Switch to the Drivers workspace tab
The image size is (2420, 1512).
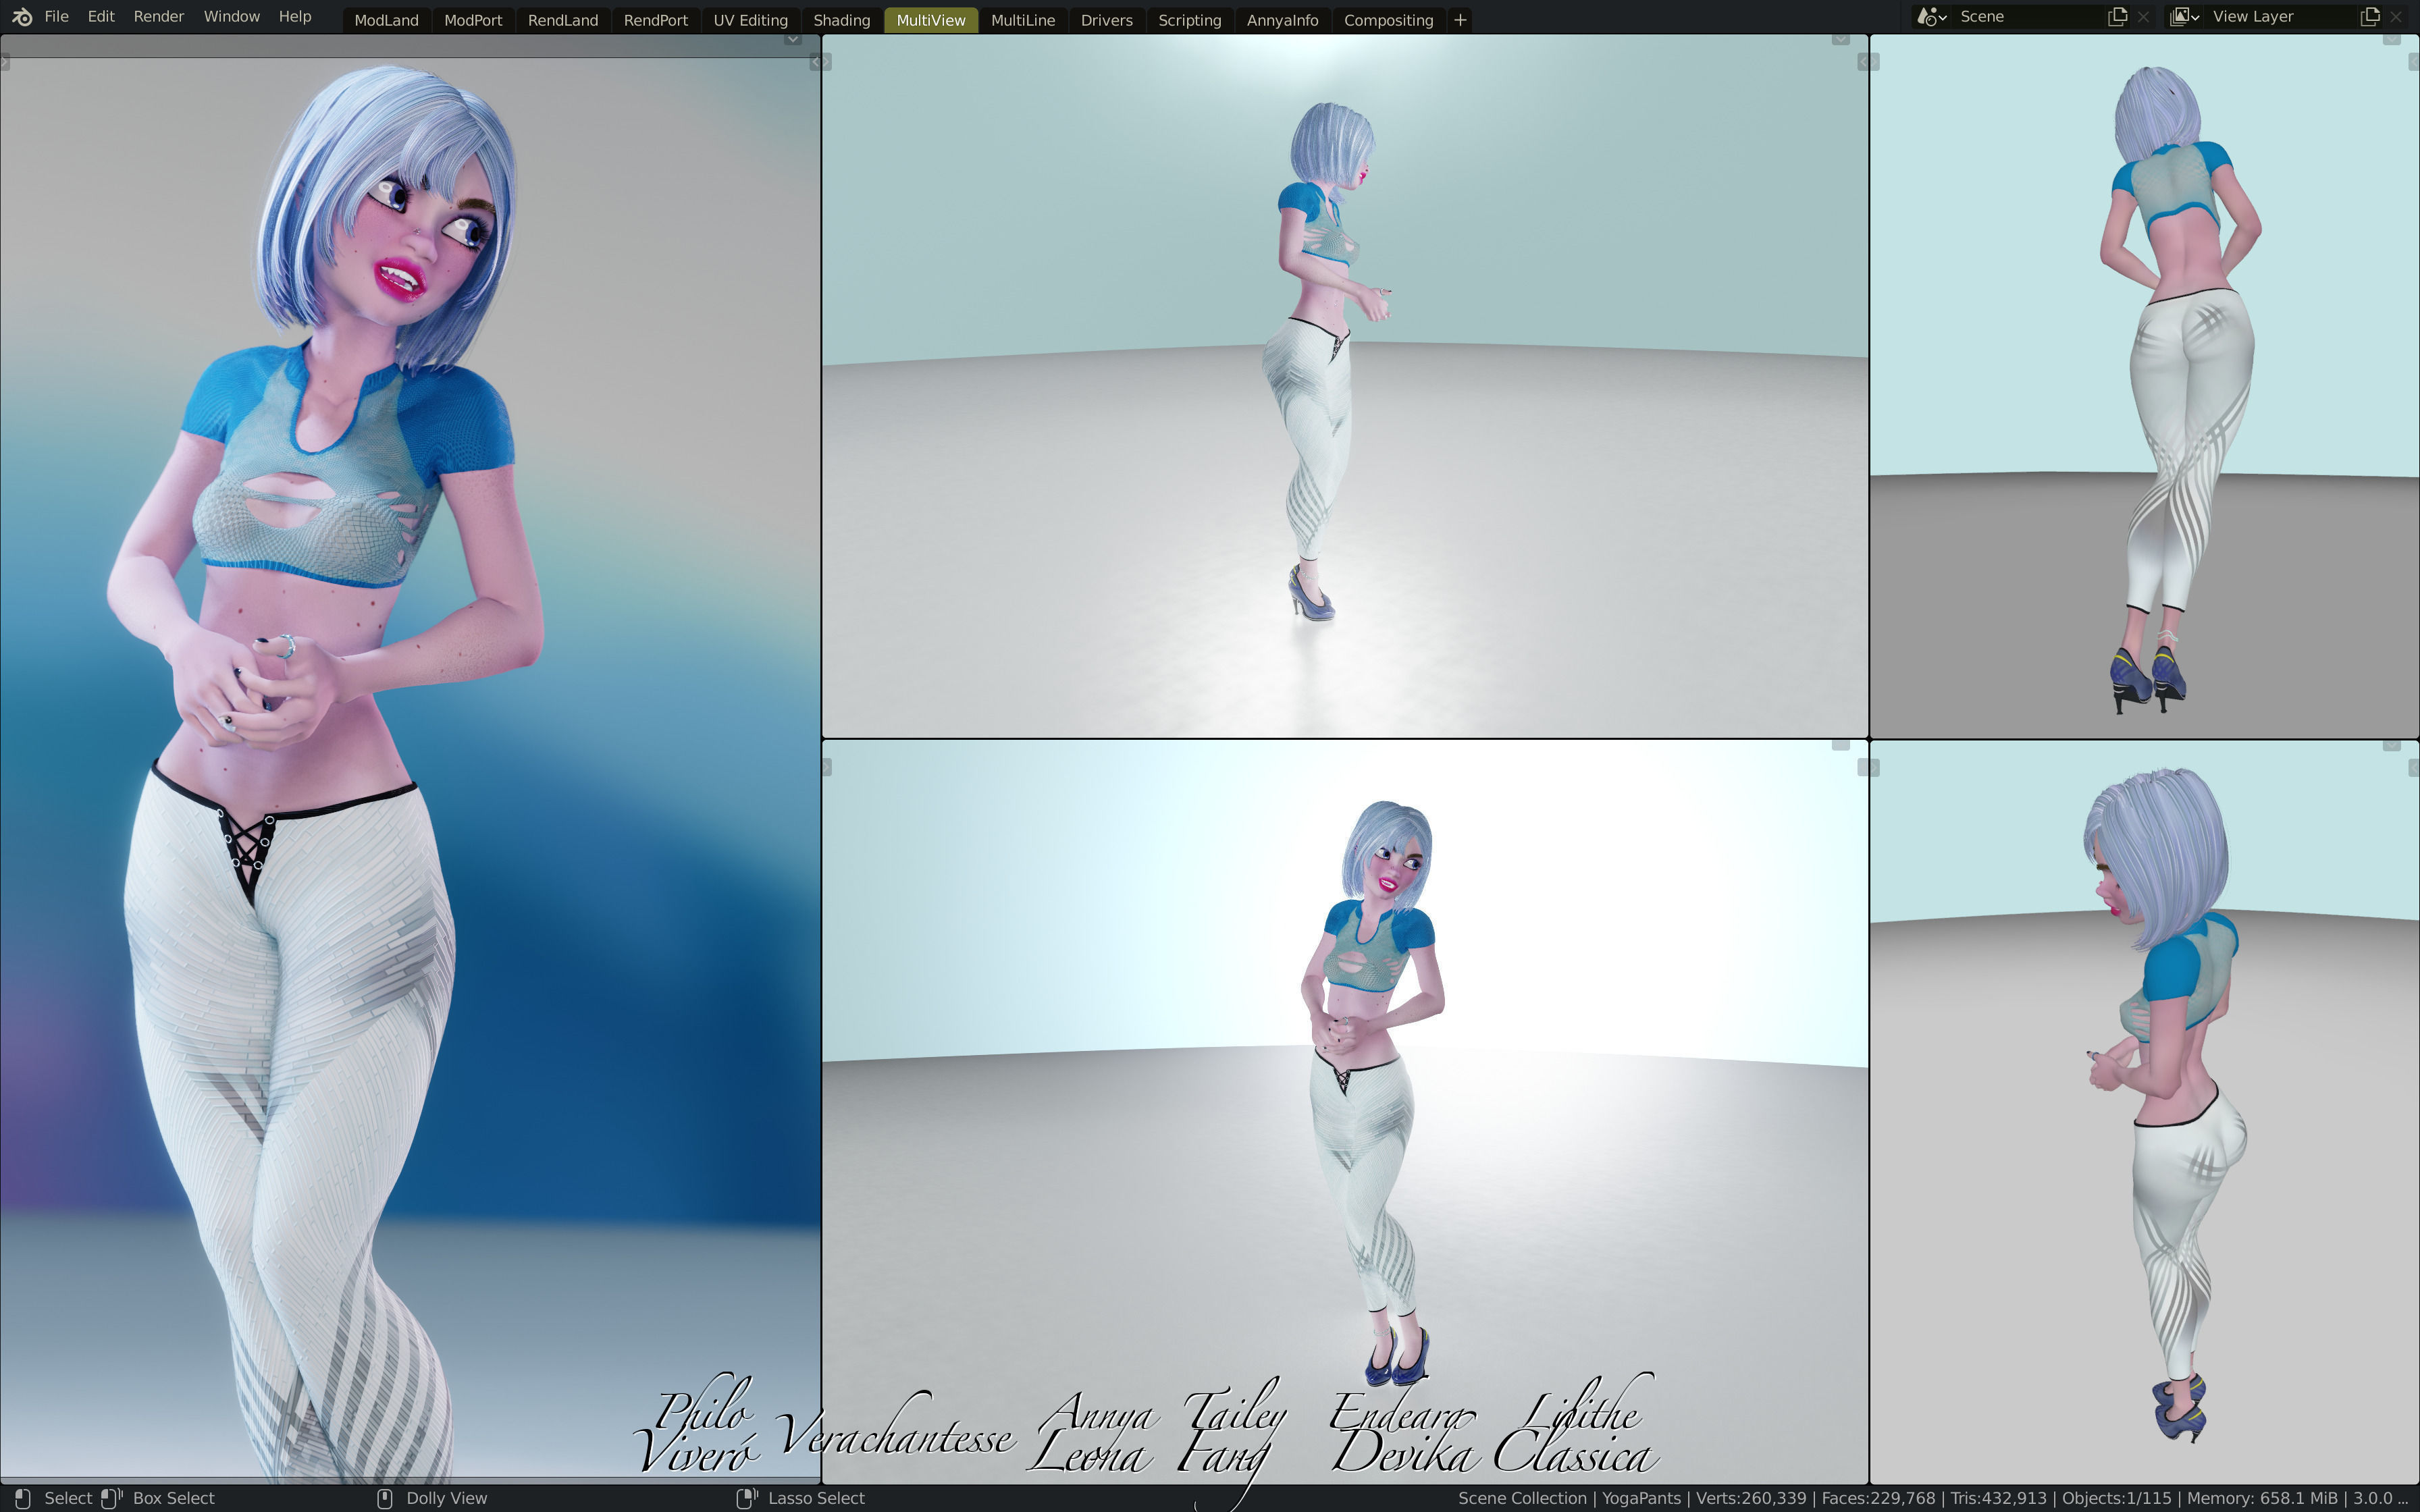point(1107,20)
